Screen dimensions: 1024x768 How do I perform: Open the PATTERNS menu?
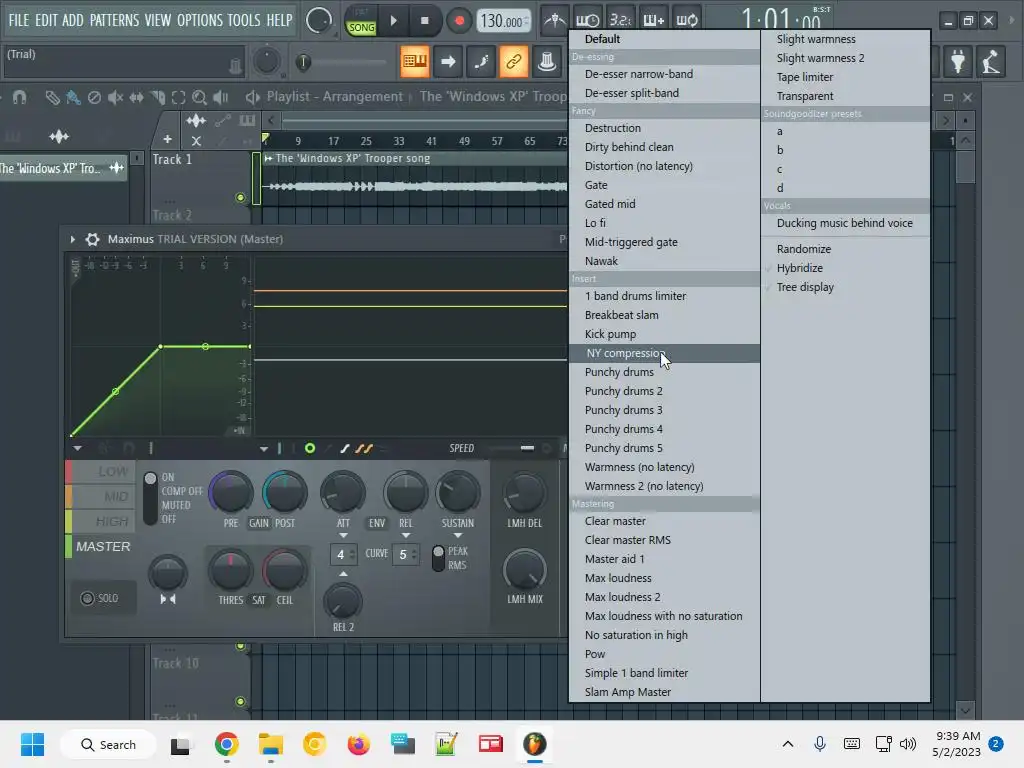point(114,20)
